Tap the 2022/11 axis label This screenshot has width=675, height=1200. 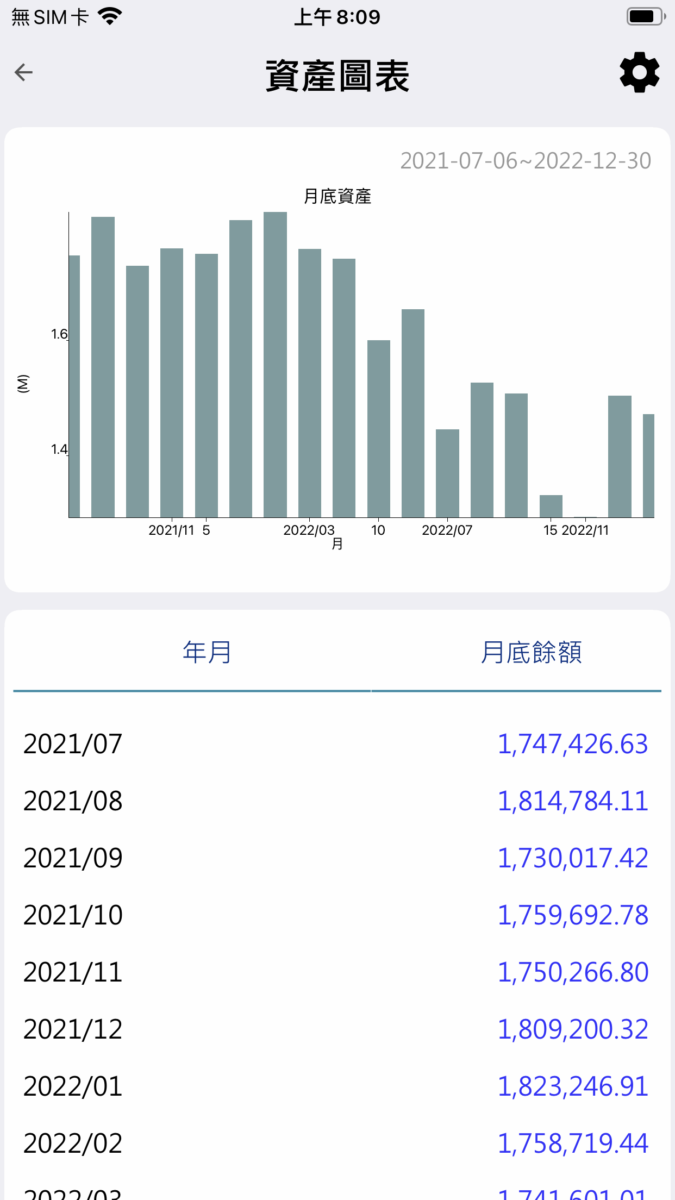pos(585,530)
